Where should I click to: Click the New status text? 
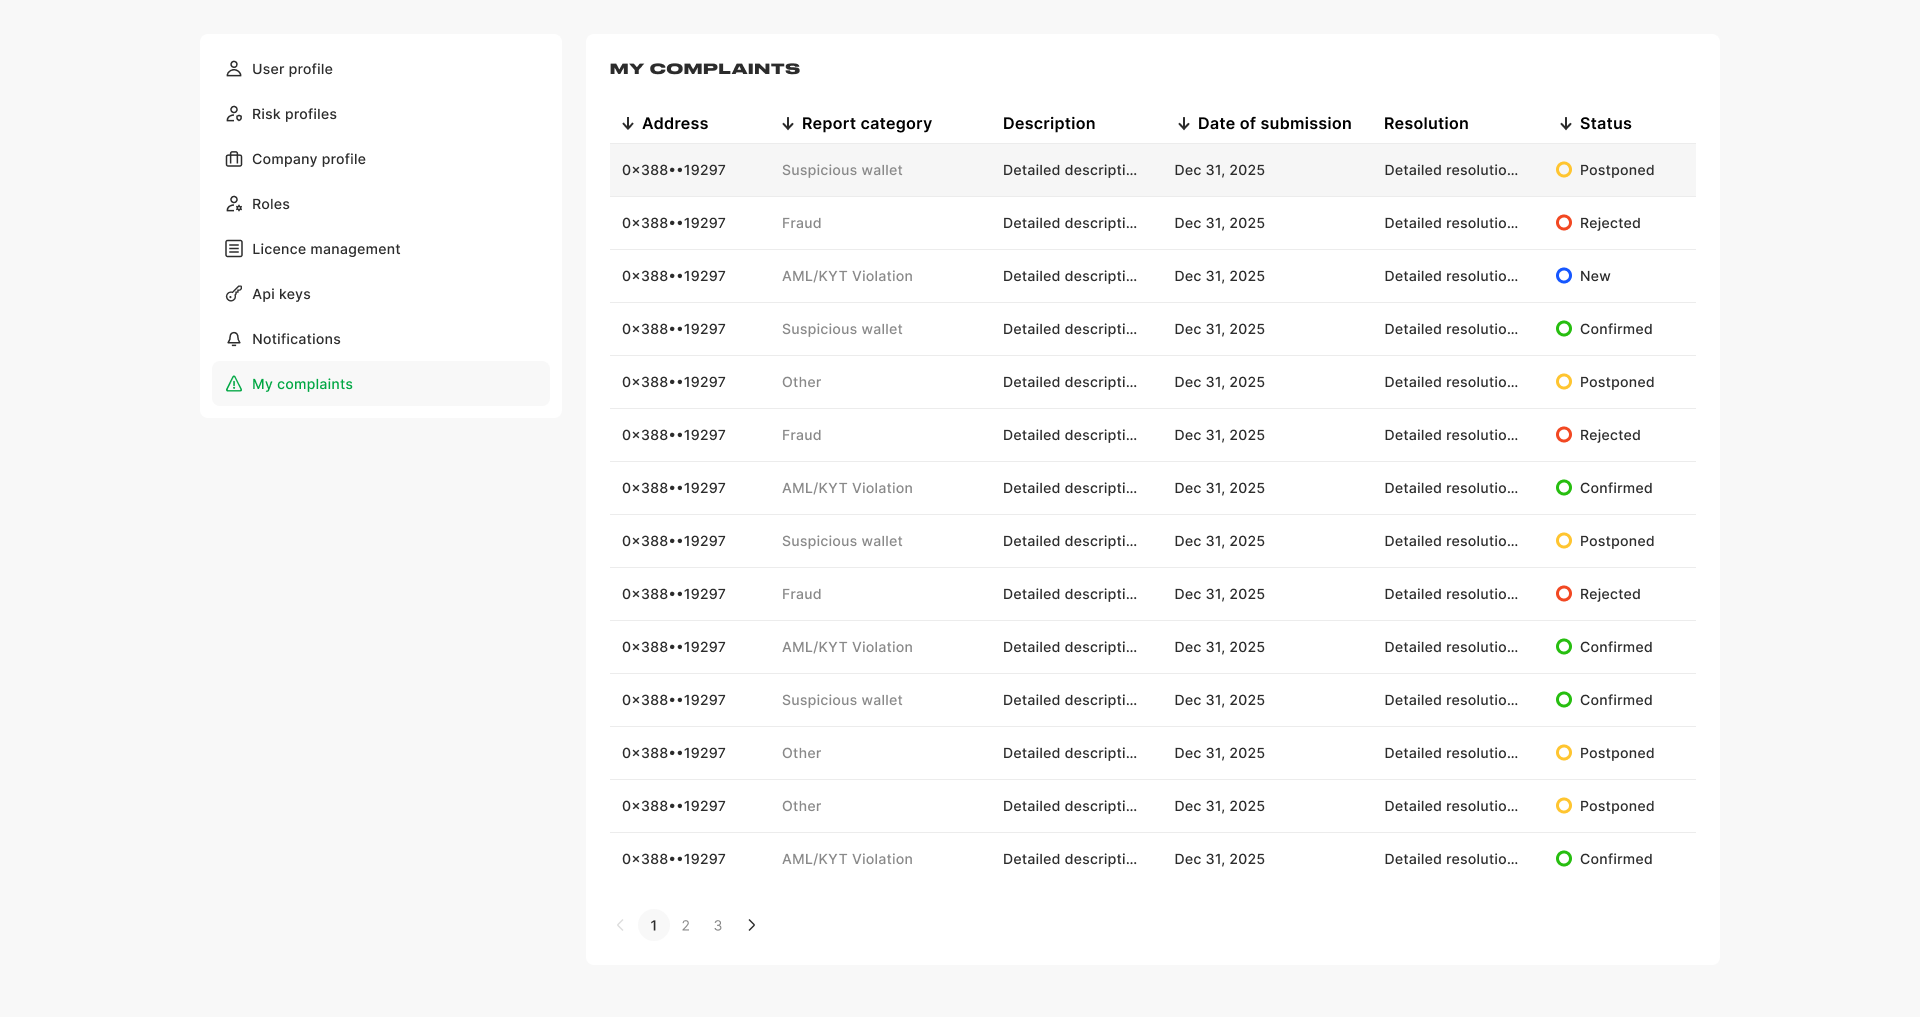tap(1595, 276)
